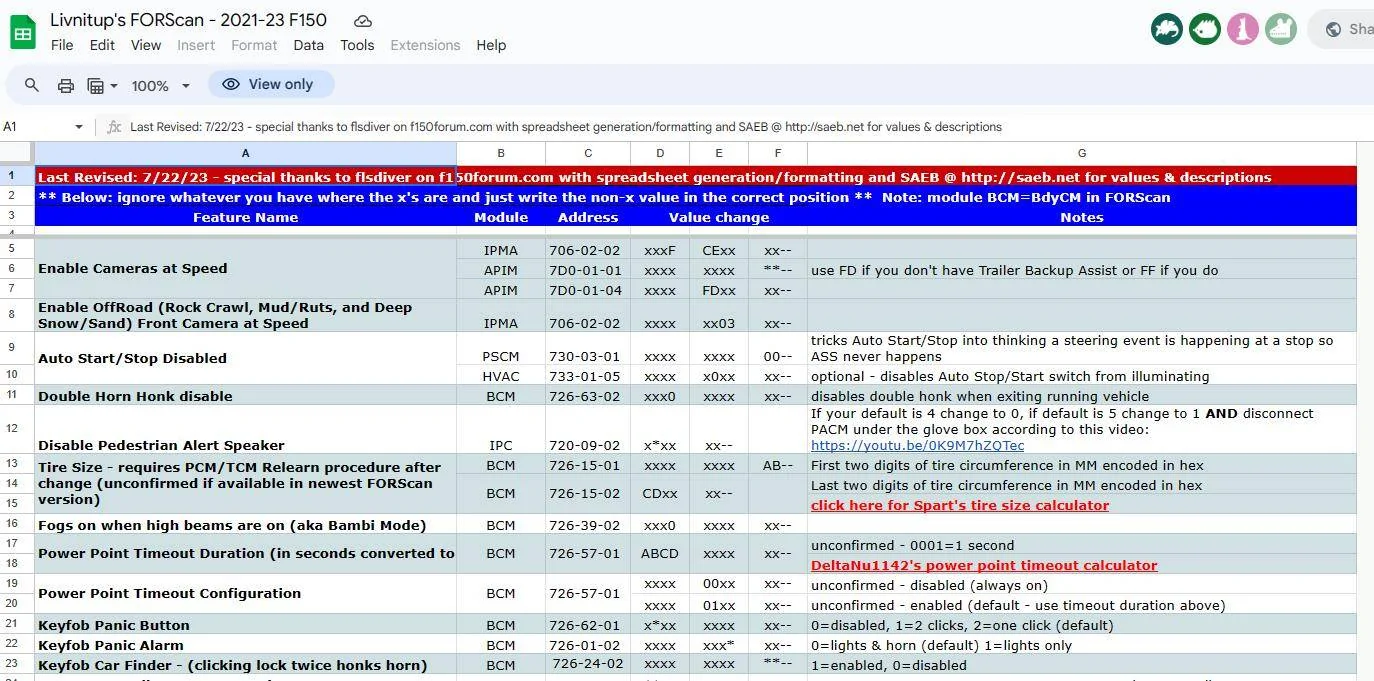Open the Data menu
This screenshot has height=681, width=1374.
(308, 45)
